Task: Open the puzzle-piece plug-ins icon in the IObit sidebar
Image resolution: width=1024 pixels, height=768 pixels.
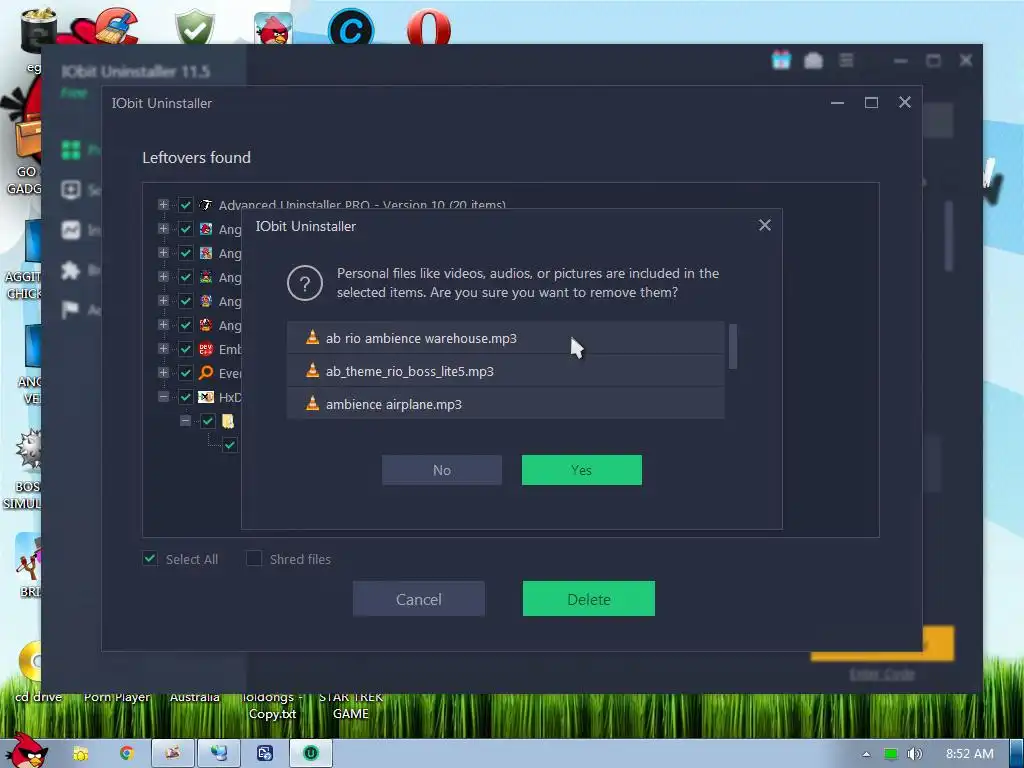Action: coord(71,270)
